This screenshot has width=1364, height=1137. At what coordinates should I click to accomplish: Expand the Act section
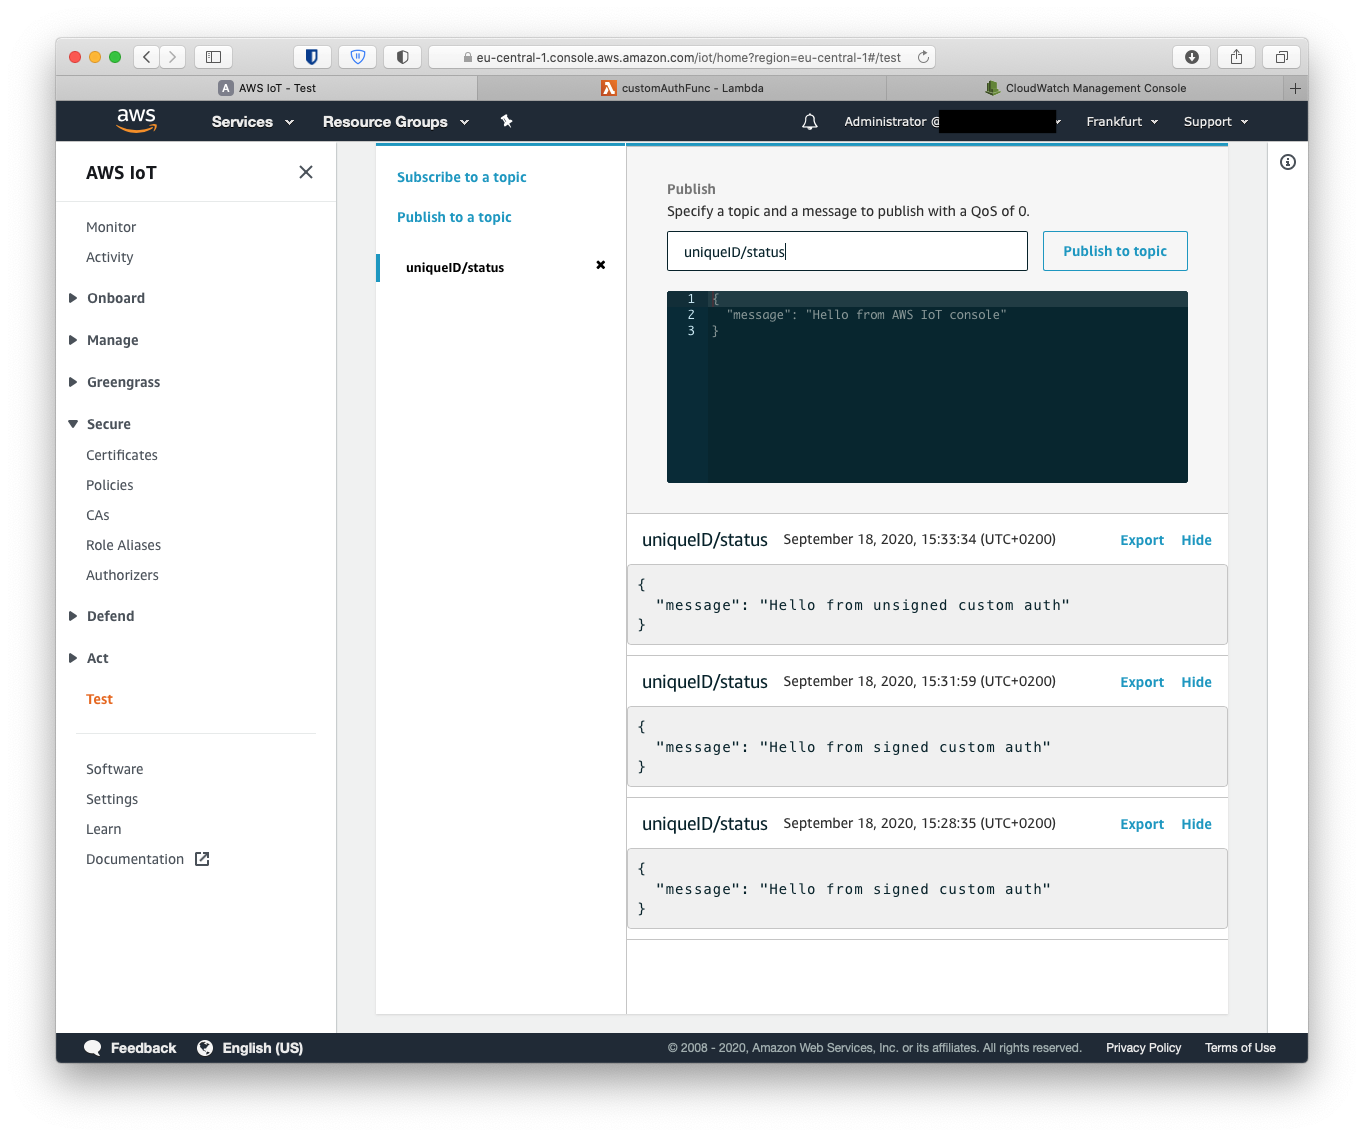point(89,658)
